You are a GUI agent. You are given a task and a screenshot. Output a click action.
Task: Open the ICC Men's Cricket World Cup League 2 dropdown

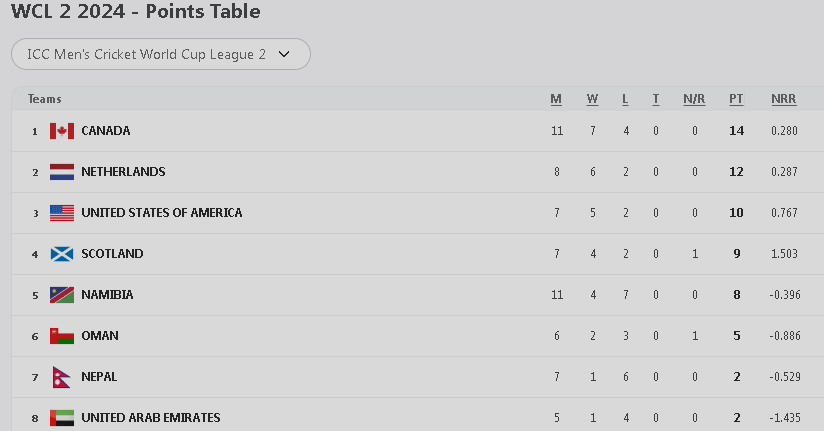click(x=160, y=54)
